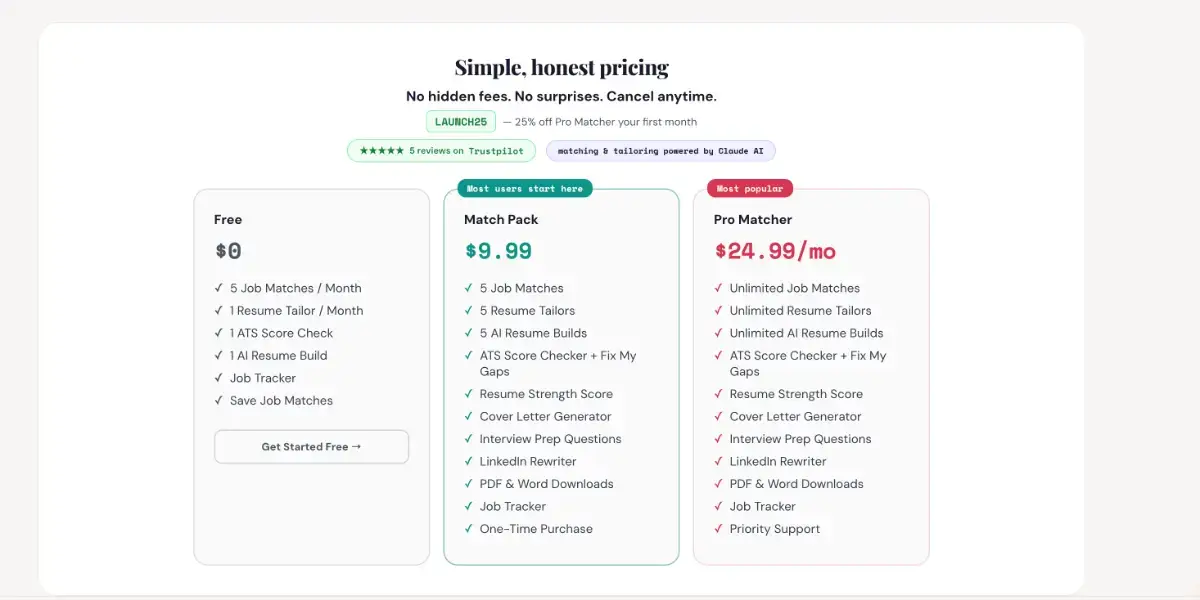Click the LAUNCH25 promo code badge
This screenshot has height=600, width=1200.
pyautogui.click(x=461, y=122)
